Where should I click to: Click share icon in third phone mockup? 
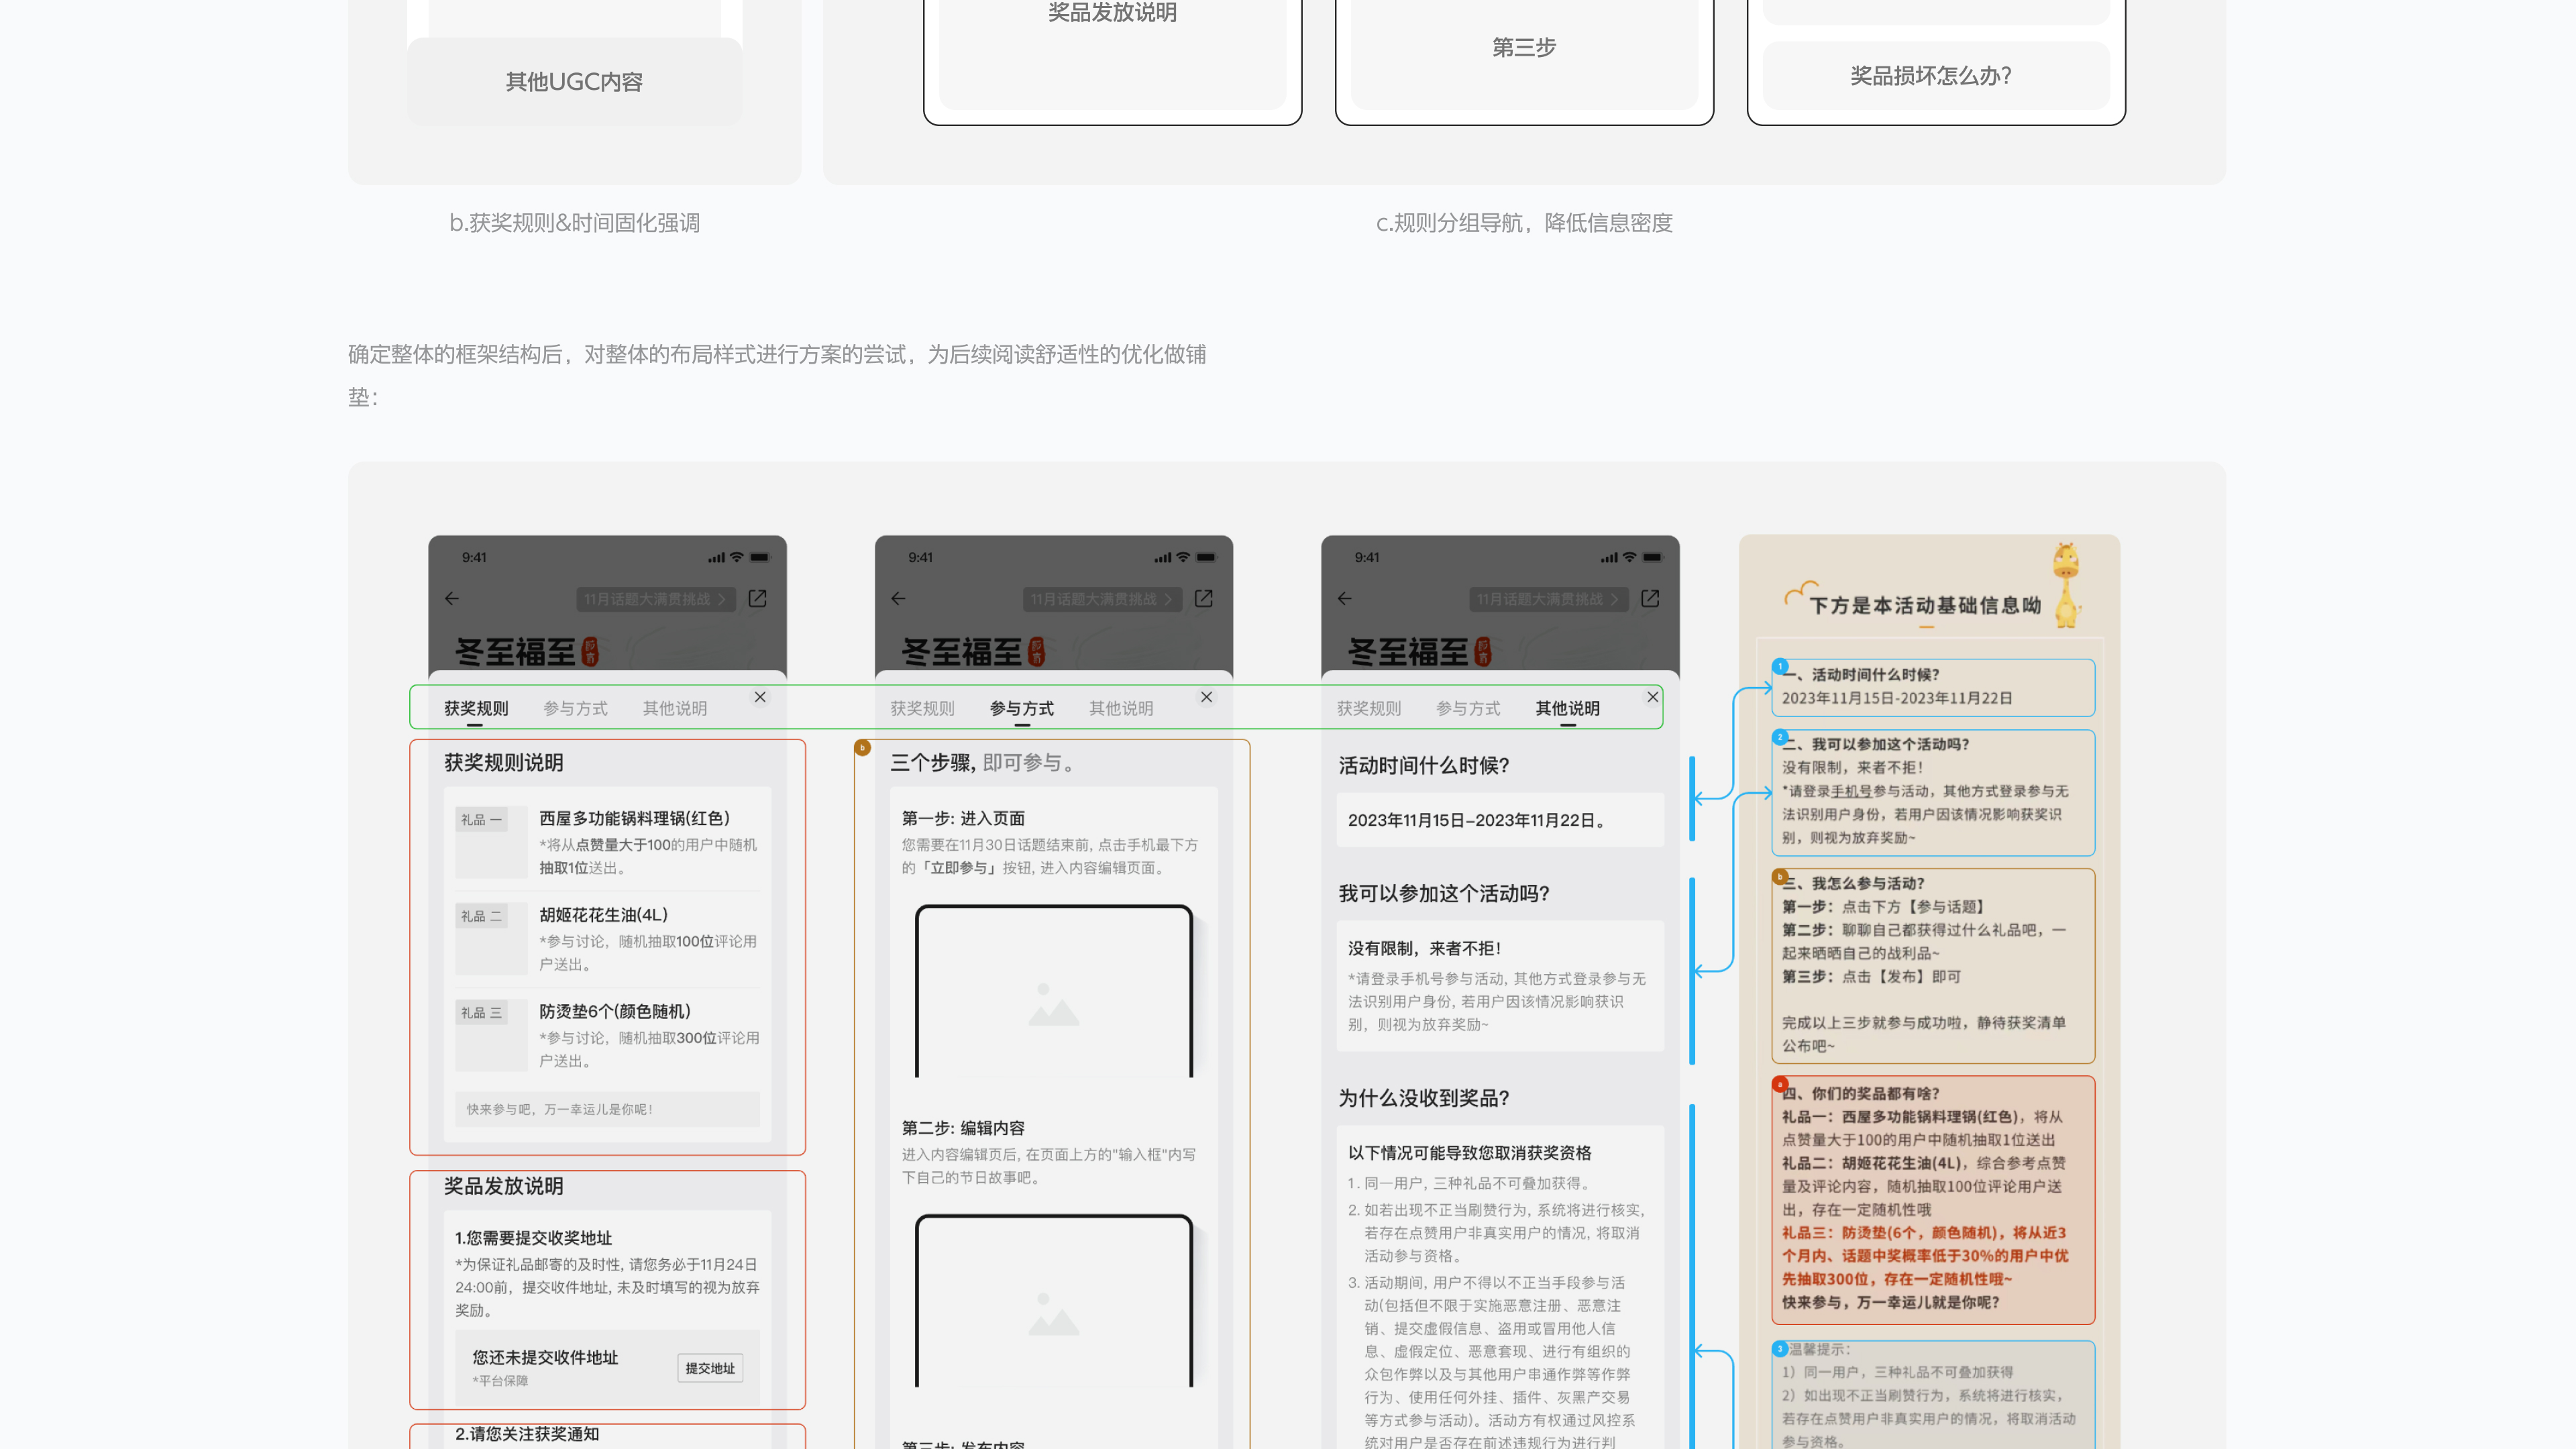pyautogui.click(x=1650, y=598)
